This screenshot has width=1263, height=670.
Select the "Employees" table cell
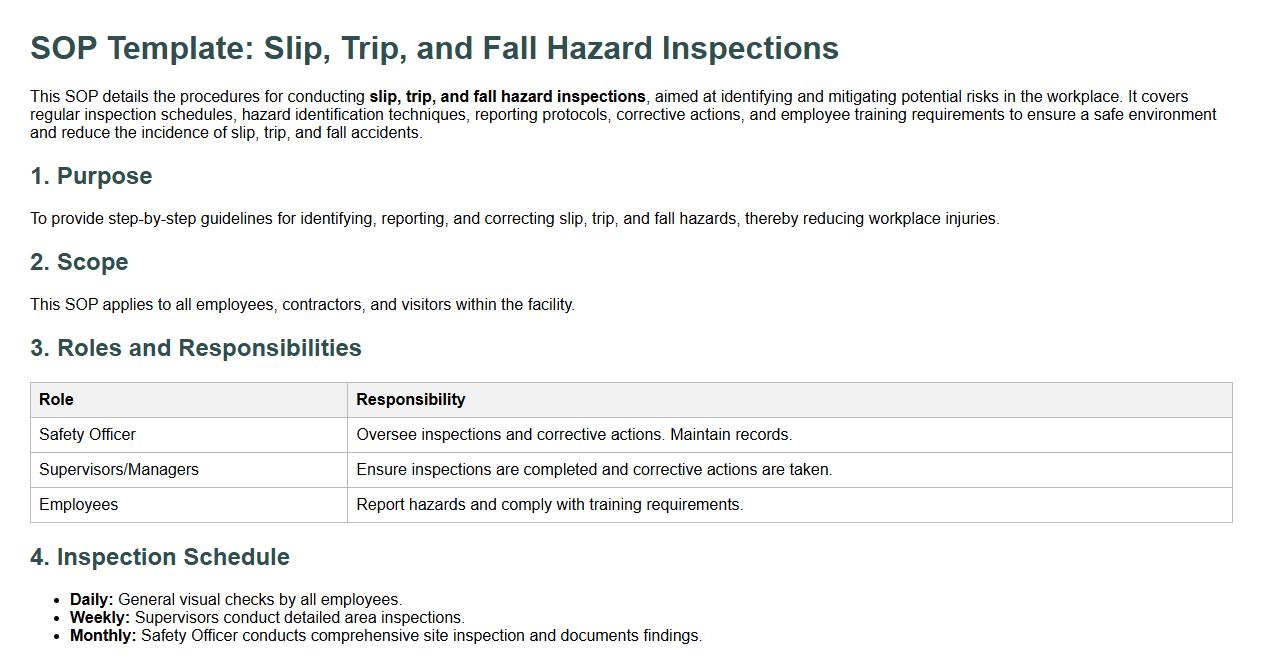click(78, 505)
